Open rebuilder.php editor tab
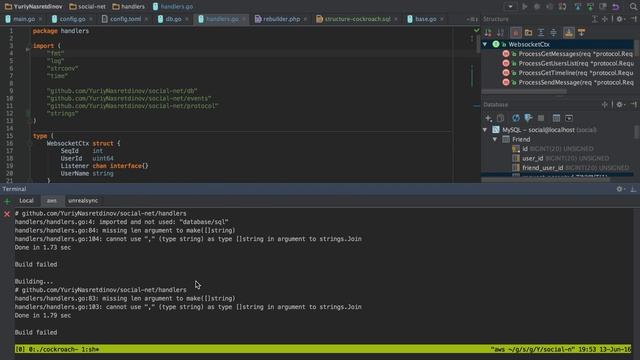The height and width of the screenshot is (360, 640). [281, 19]
